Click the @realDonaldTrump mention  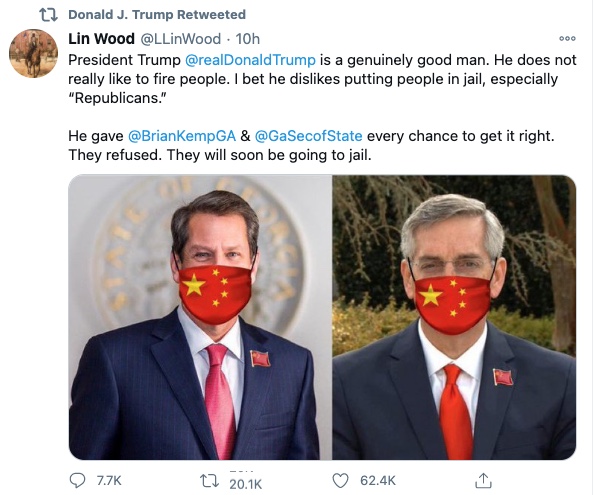click(x=250, y=60)
